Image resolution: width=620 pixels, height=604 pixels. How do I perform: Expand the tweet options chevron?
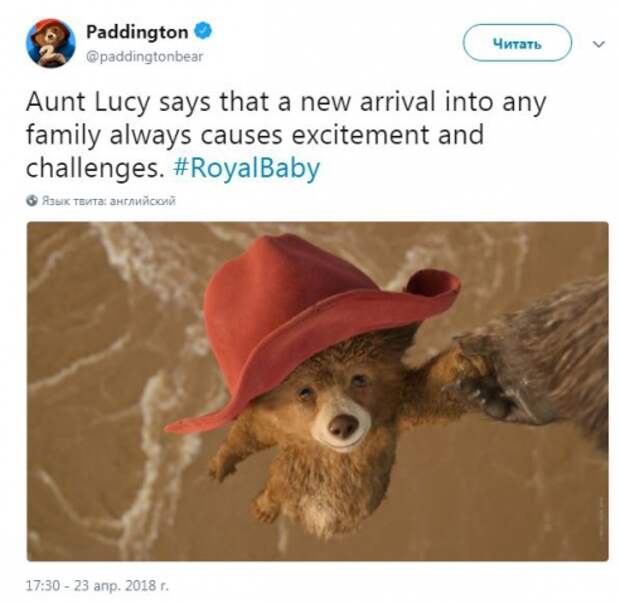(x=599, y=44)
